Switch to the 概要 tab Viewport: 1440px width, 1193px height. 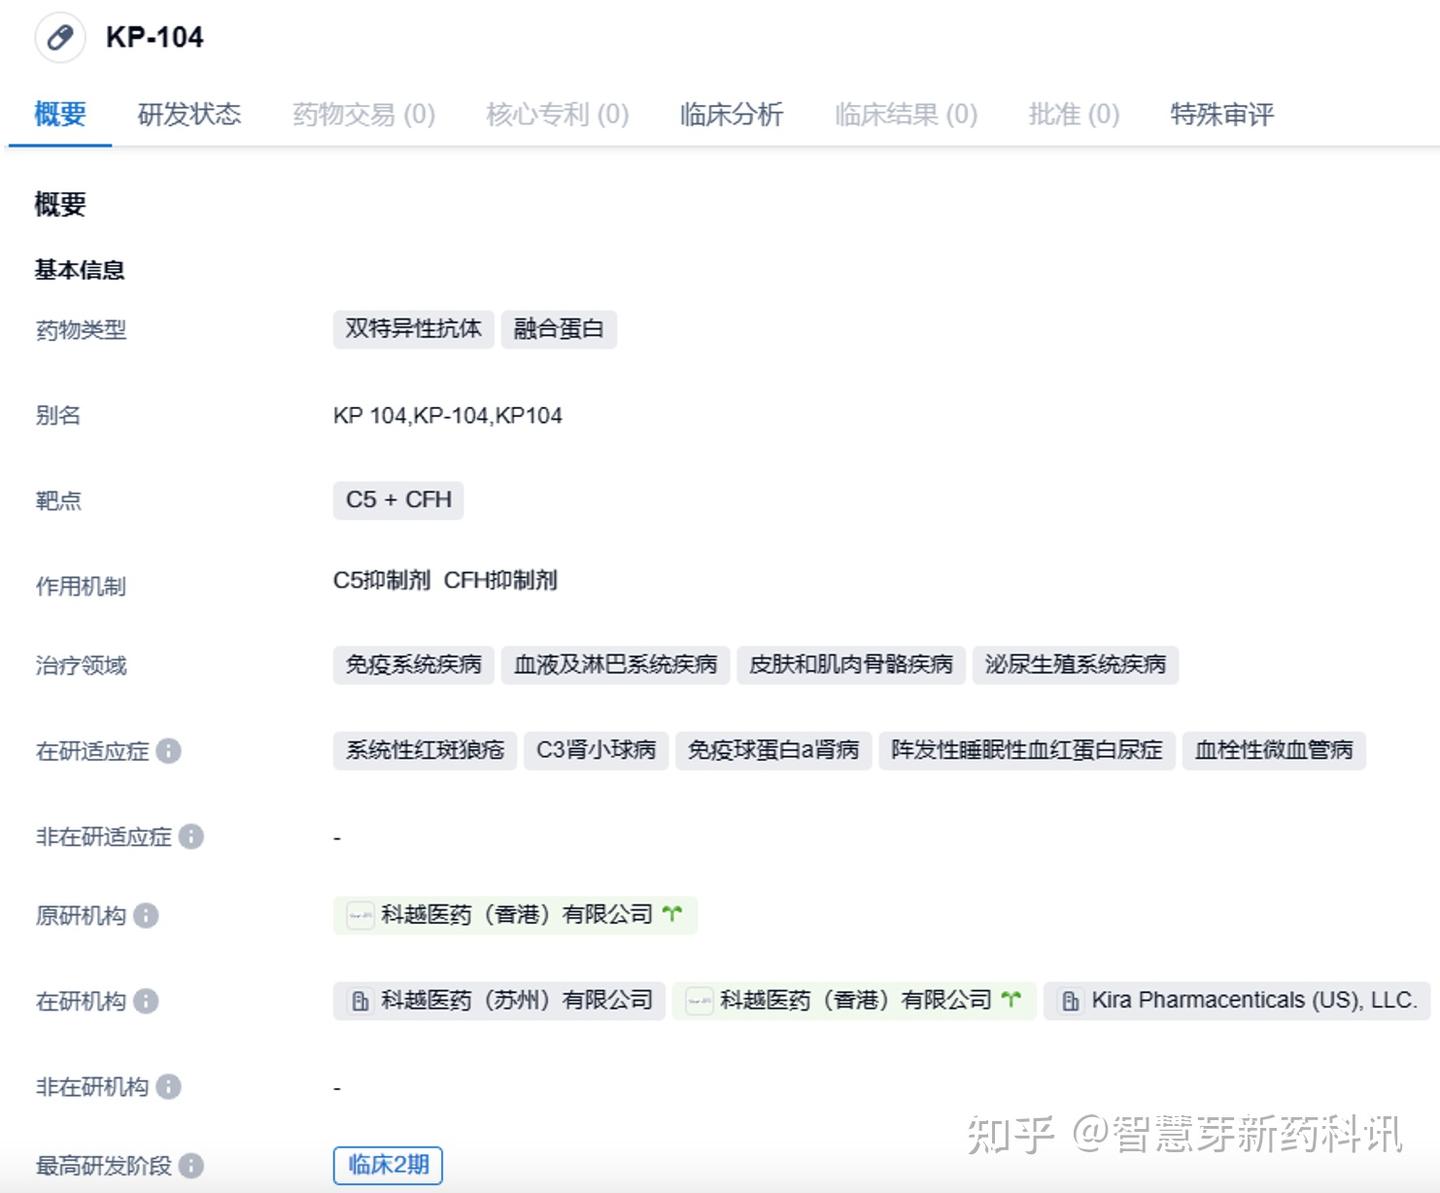point(58,115)
